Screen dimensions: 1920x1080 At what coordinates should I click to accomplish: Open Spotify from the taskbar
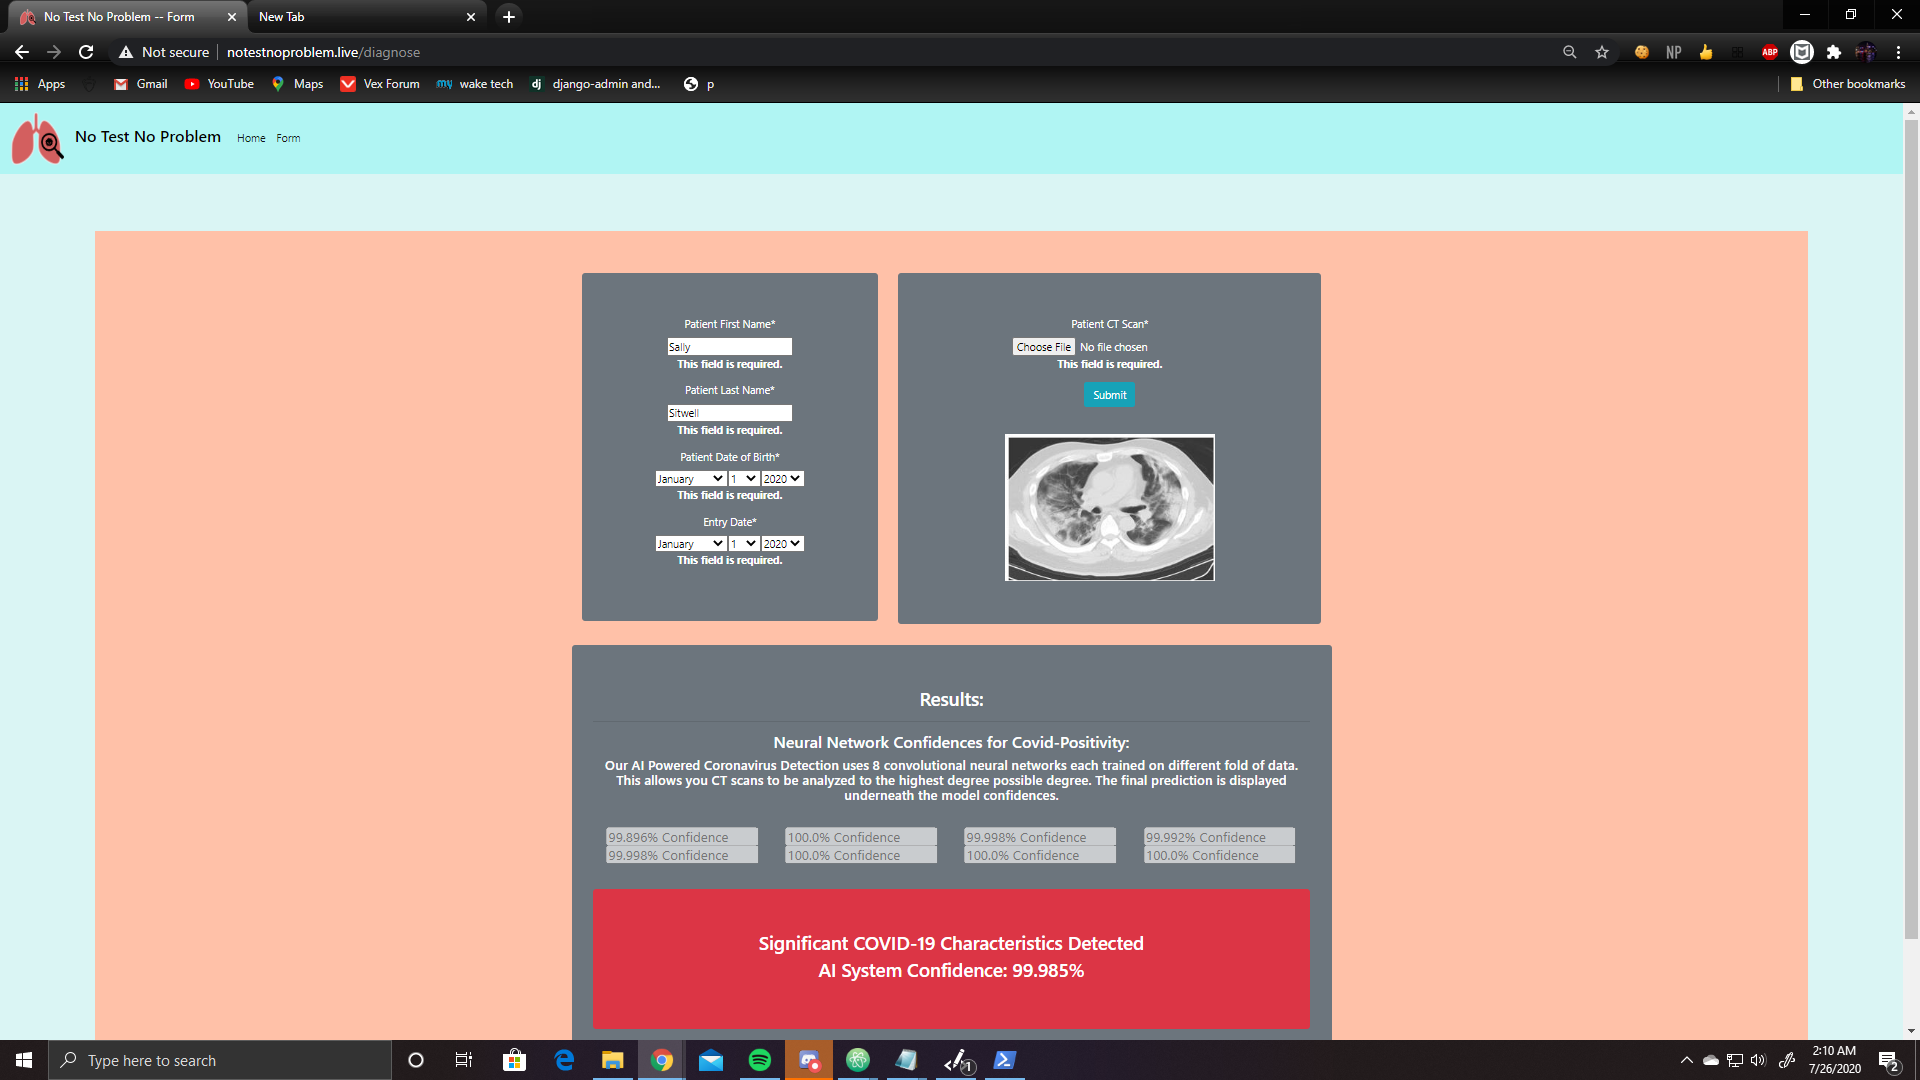pyautogui.click(x=759, y=1060)
